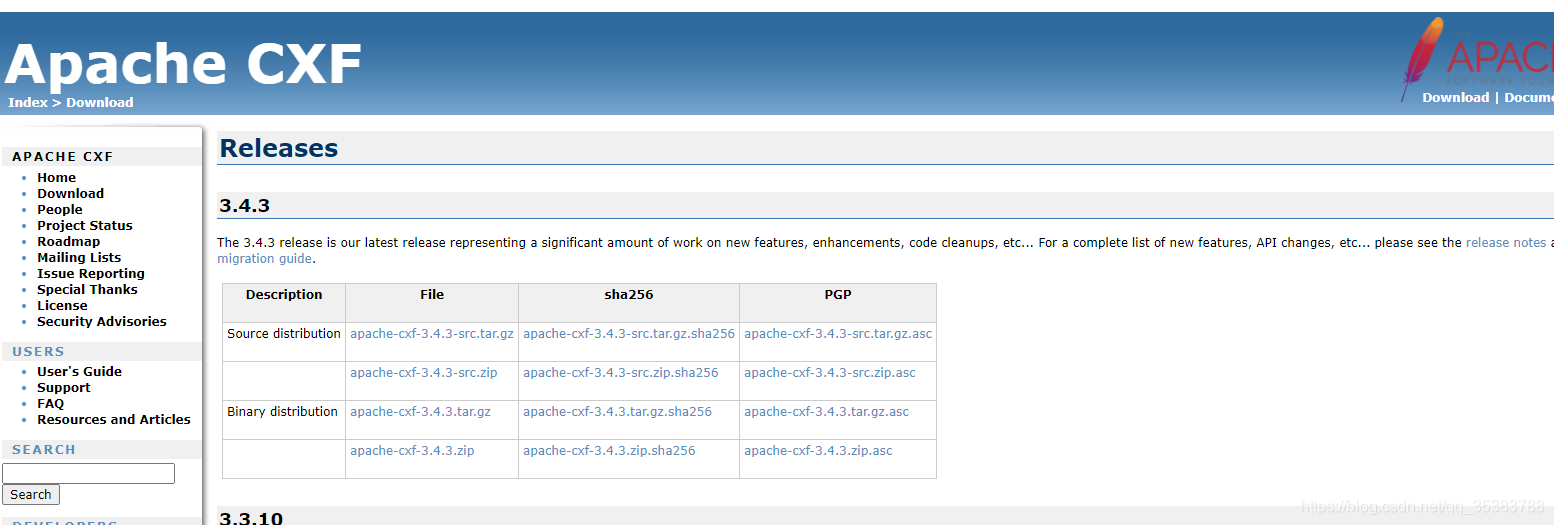Download apache-cxf-3.4.3.zip binary

click(x=412, y=450)
